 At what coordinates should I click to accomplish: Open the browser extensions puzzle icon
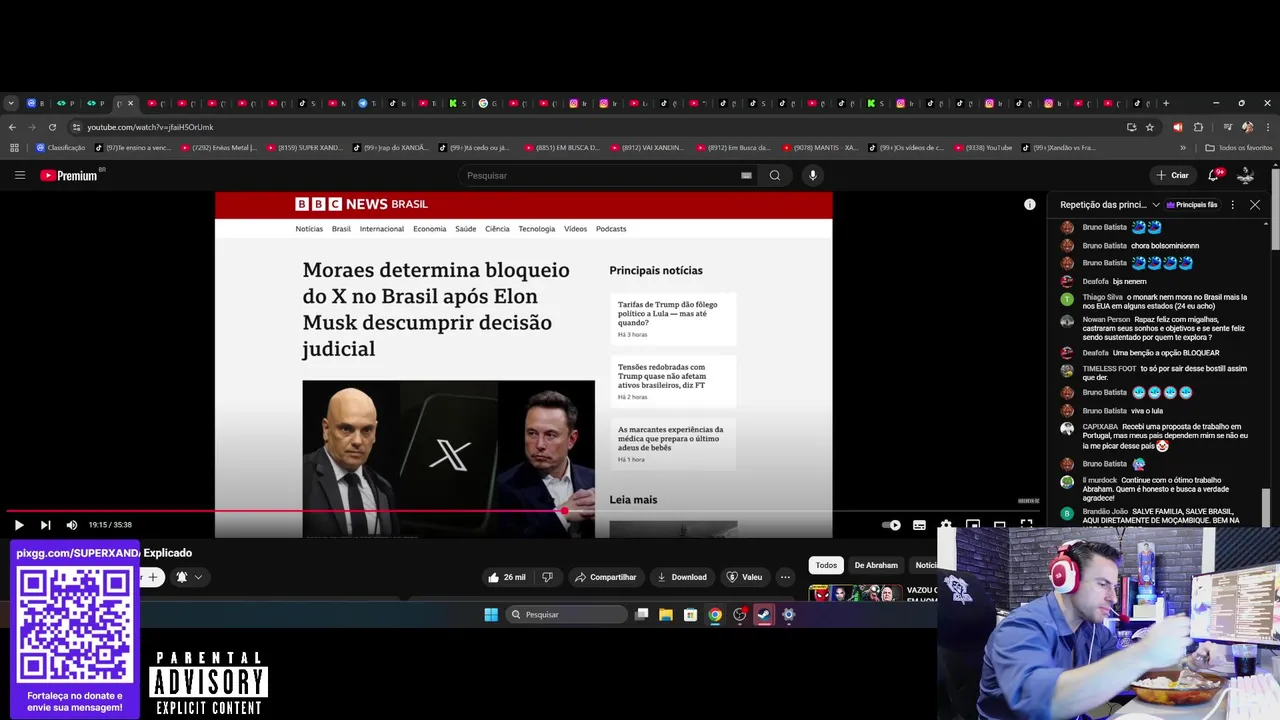1198,127
